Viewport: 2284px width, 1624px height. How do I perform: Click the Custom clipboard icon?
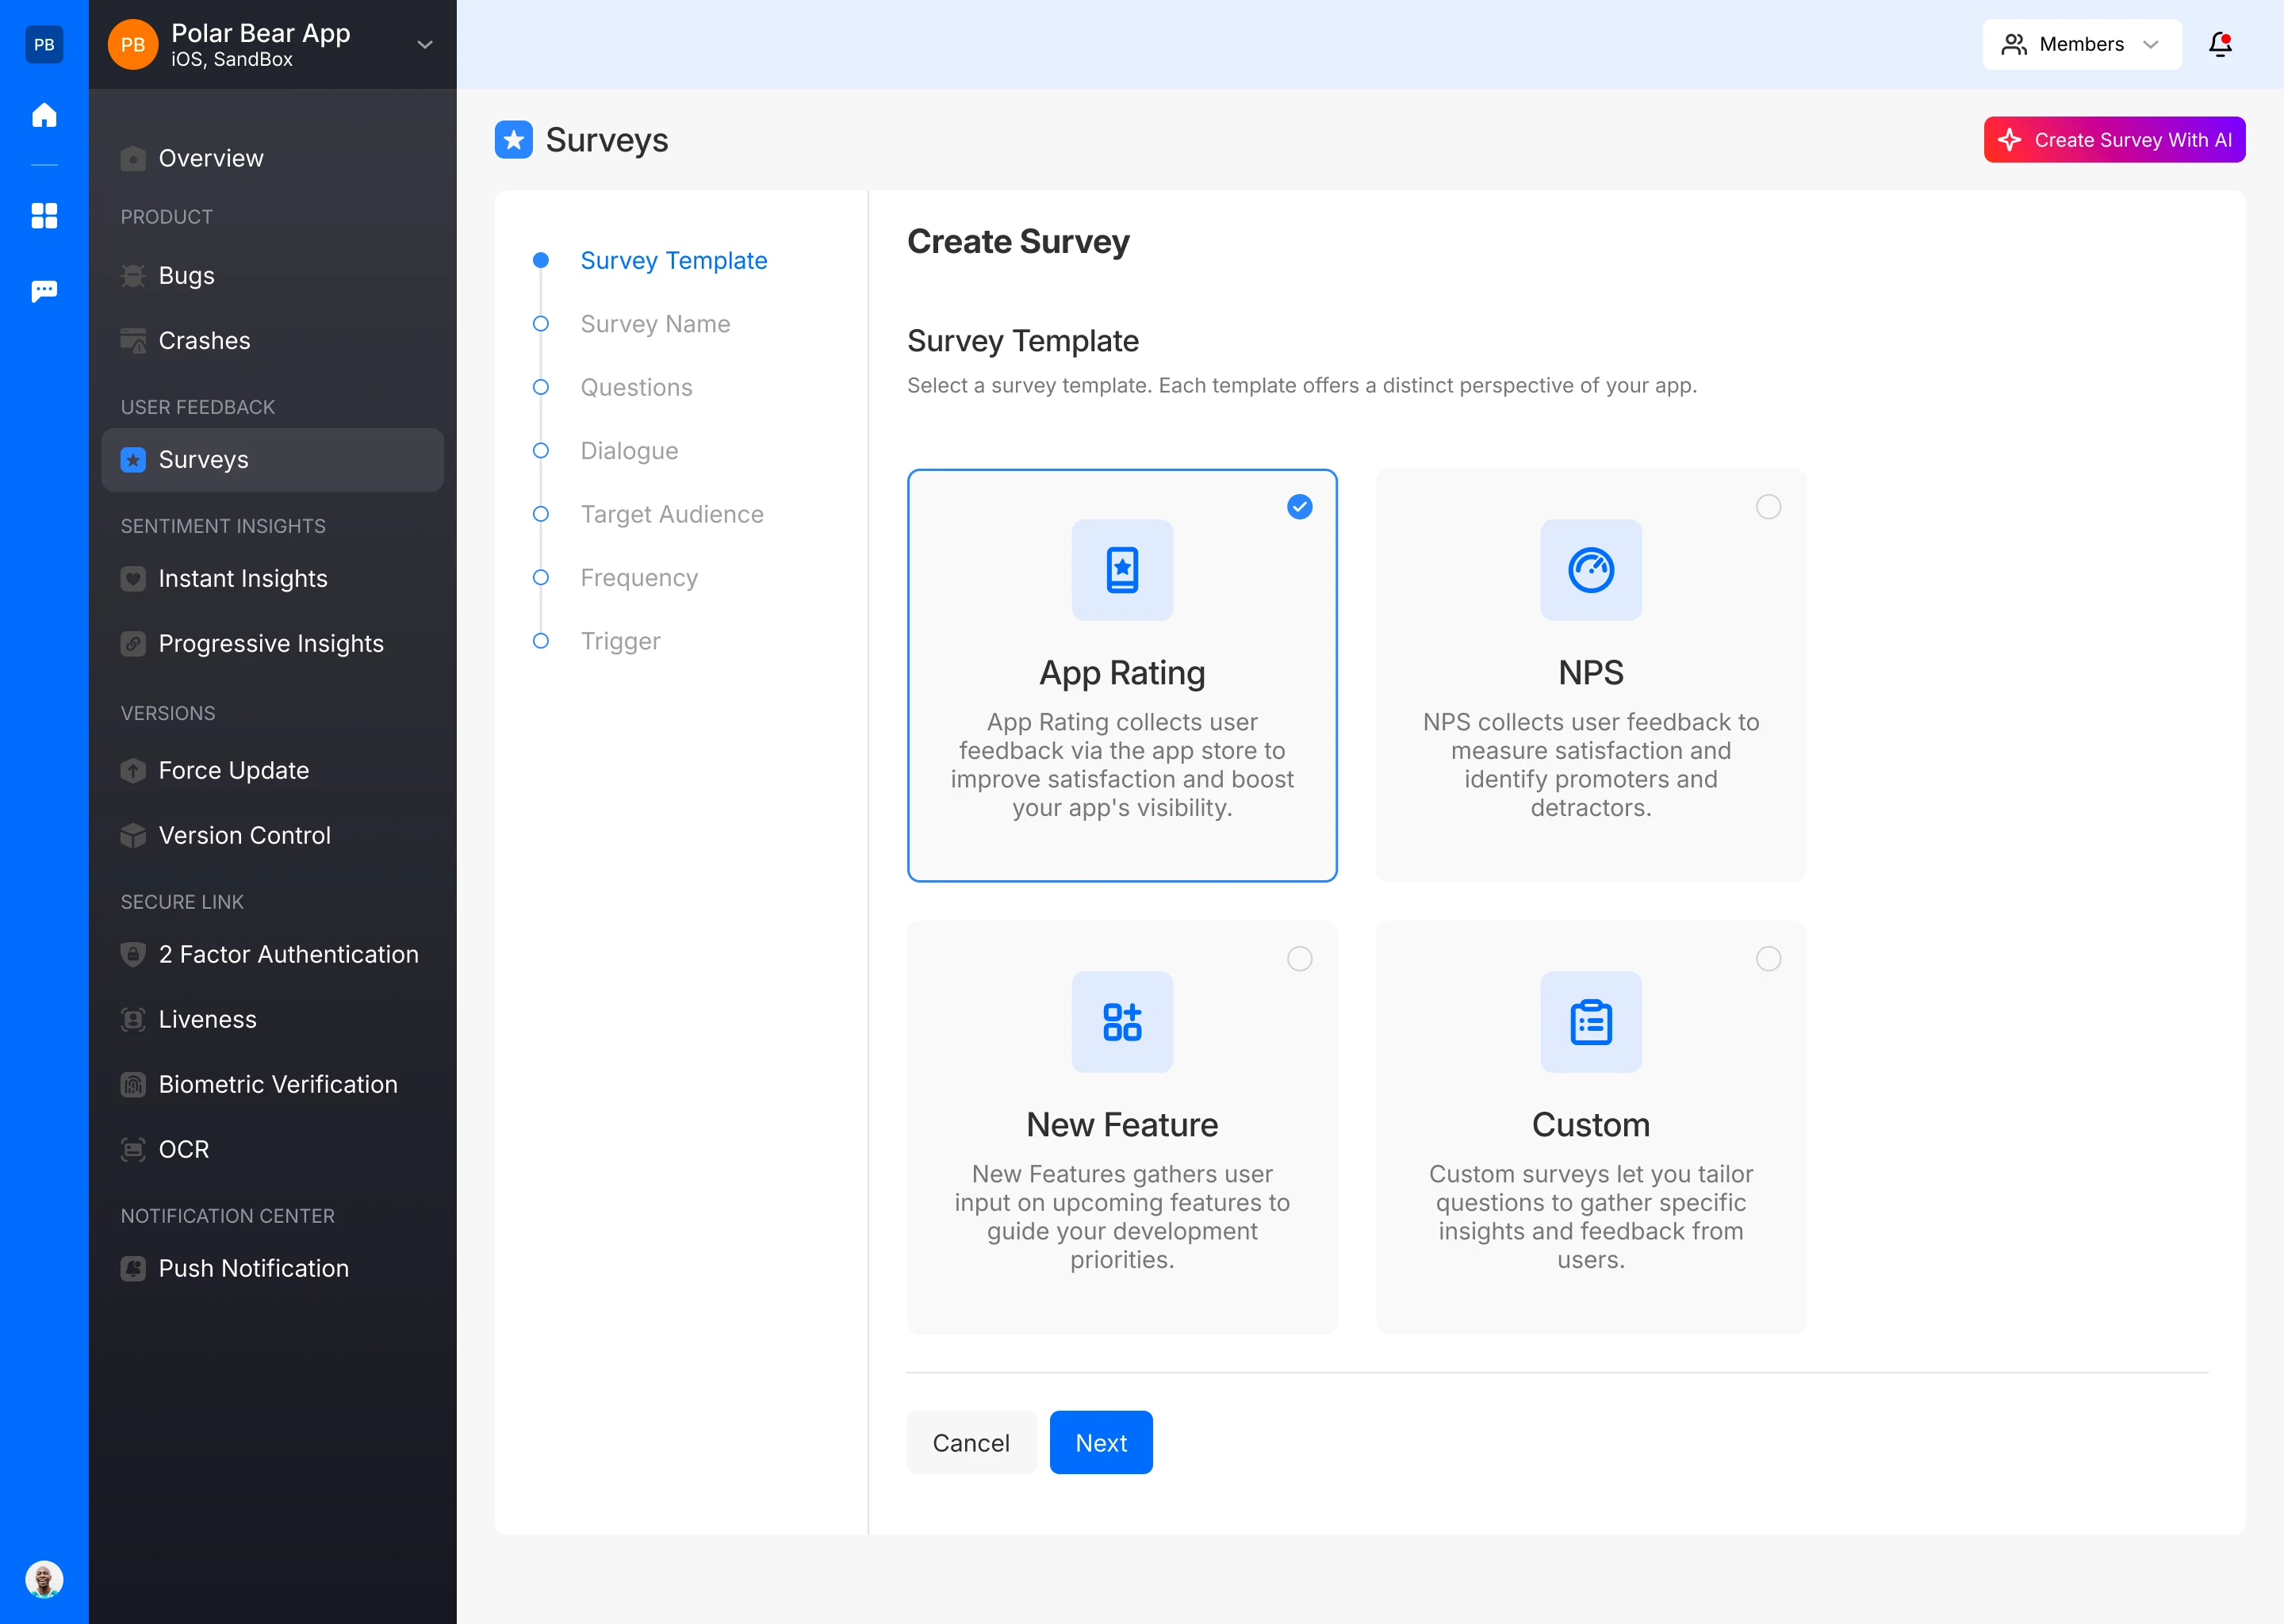coord(1590,1022)
